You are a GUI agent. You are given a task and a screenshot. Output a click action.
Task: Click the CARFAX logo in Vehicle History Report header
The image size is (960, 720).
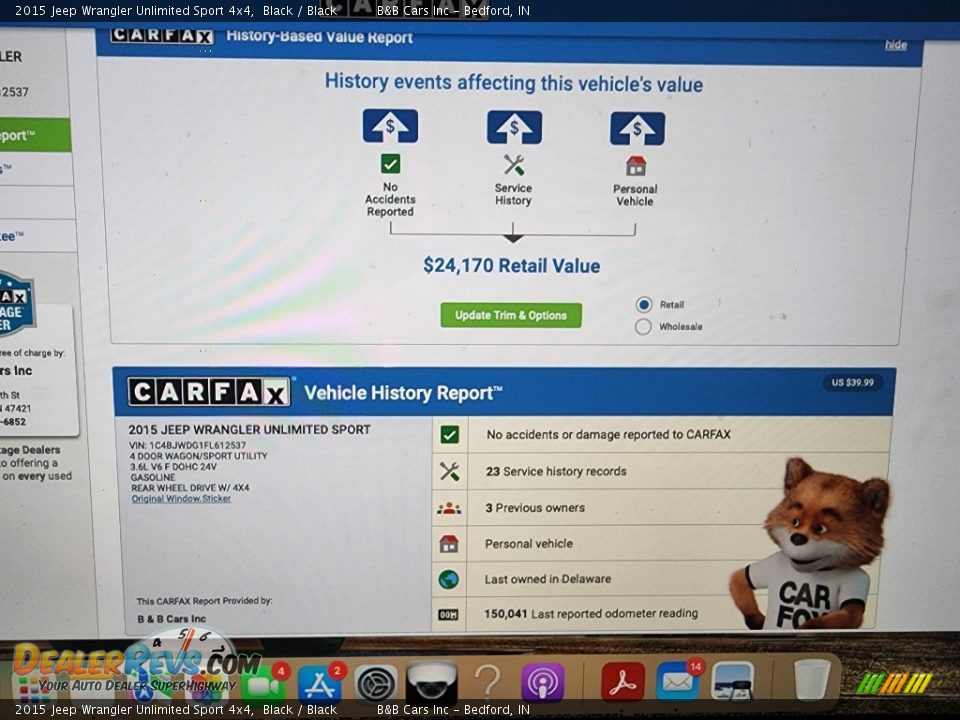click(x=209, y=392)
